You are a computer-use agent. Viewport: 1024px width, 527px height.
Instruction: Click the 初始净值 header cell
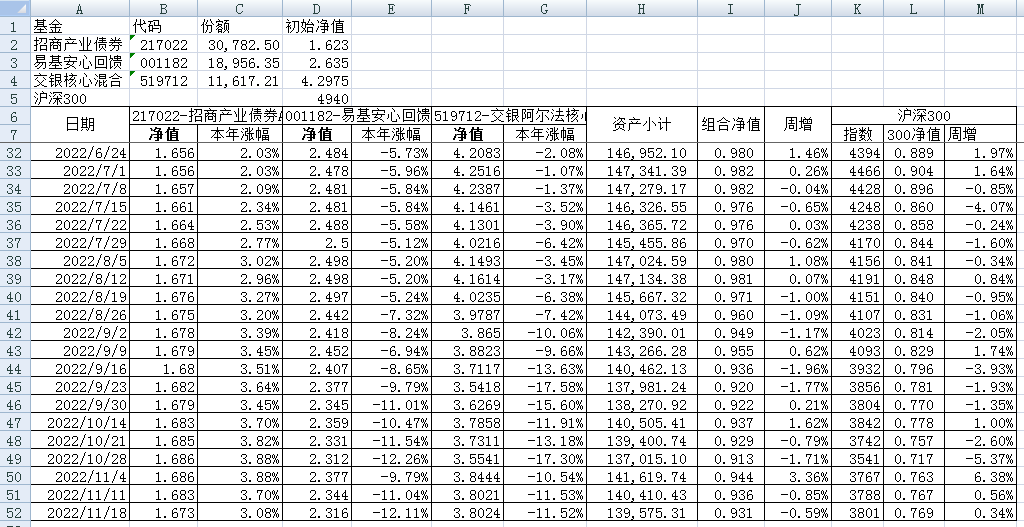(317, 27)
